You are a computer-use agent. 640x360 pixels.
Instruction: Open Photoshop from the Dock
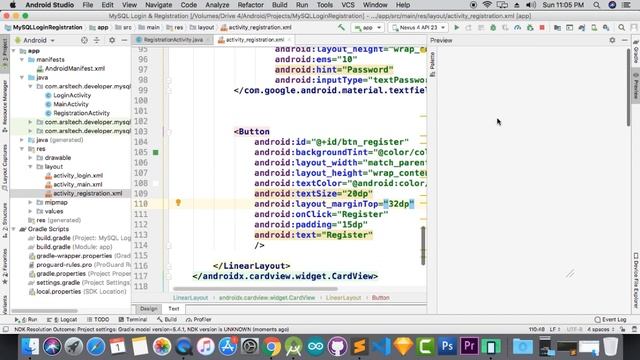(x=447, y=347)
